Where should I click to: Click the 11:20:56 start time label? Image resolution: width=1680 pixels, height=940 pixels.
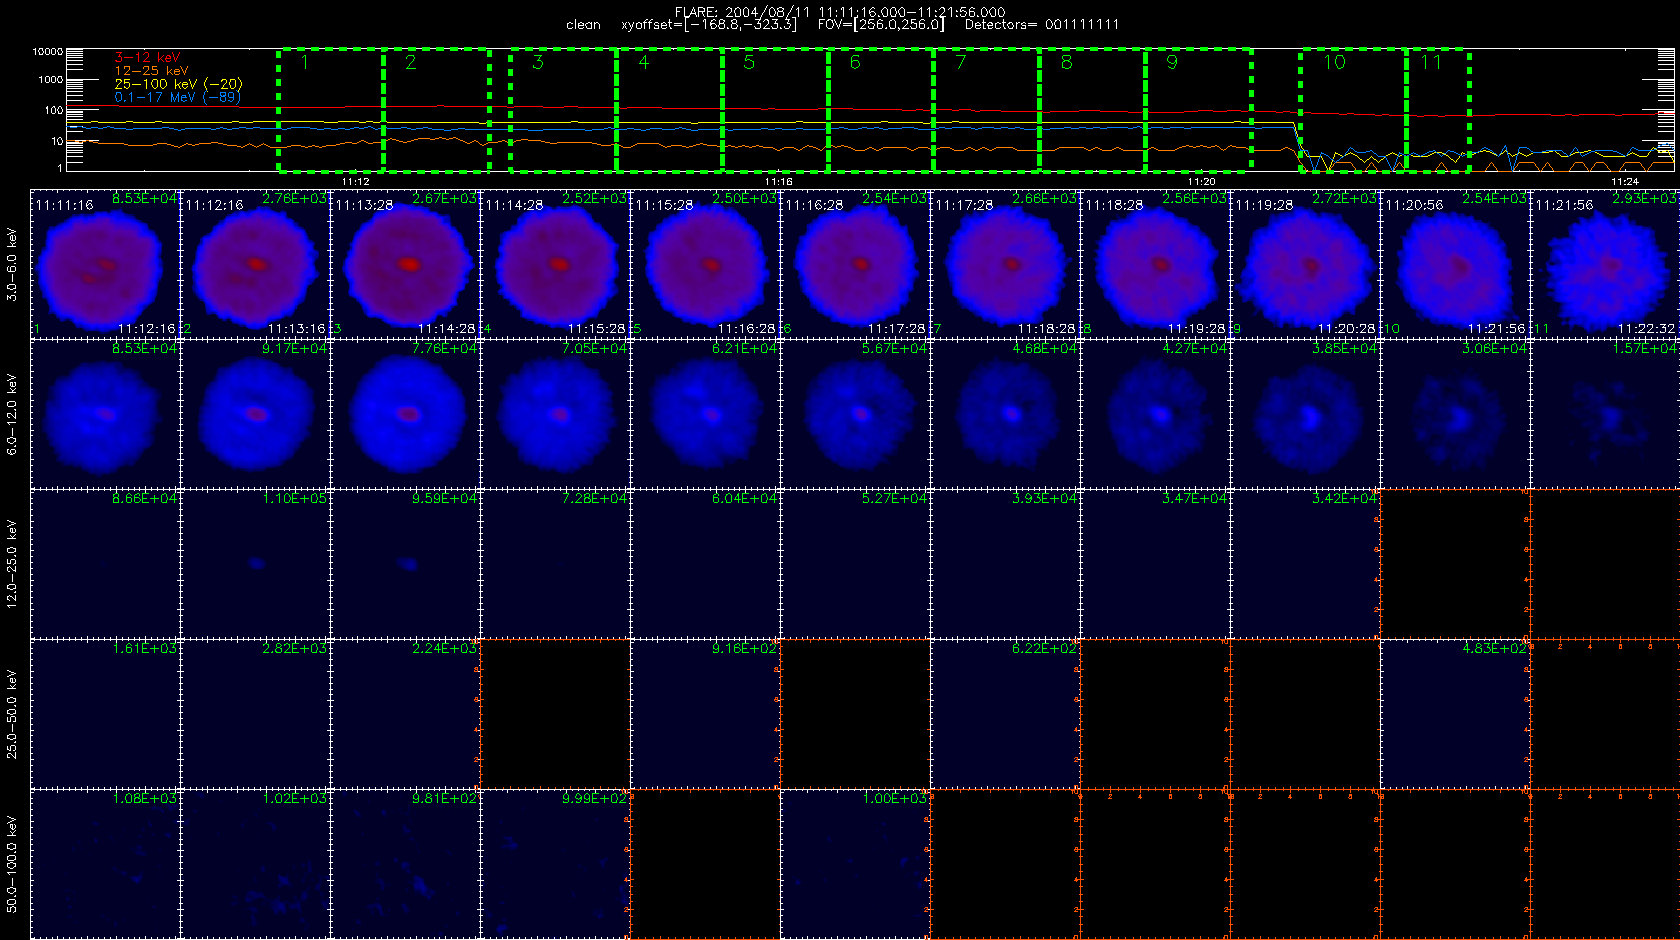(x=1414, y=205)
